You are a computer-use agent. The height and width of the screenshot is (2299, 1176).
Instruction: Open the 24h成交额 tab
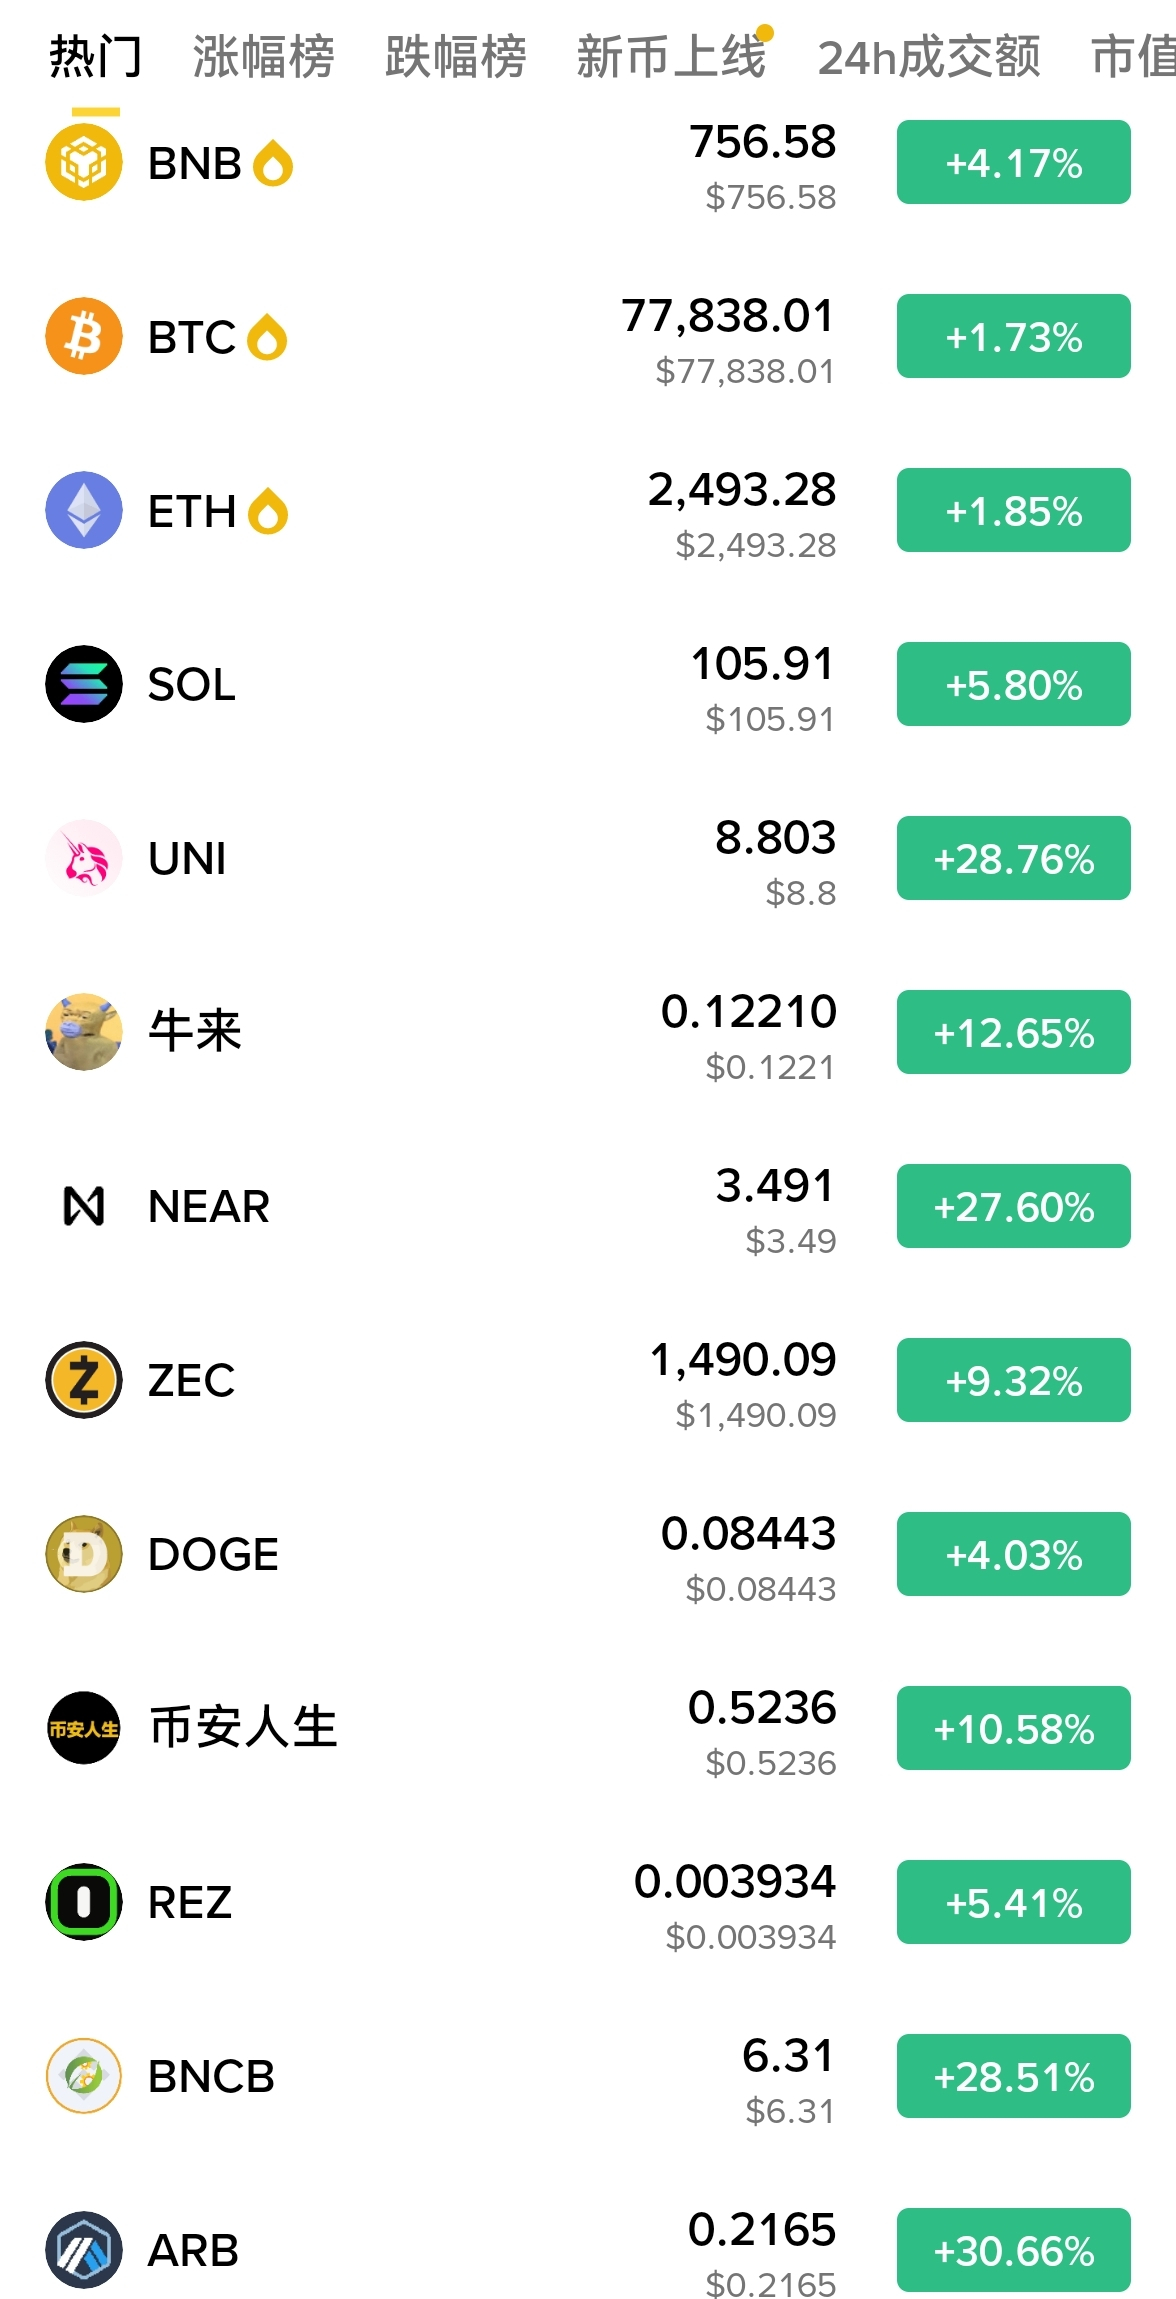click(929, 57)
